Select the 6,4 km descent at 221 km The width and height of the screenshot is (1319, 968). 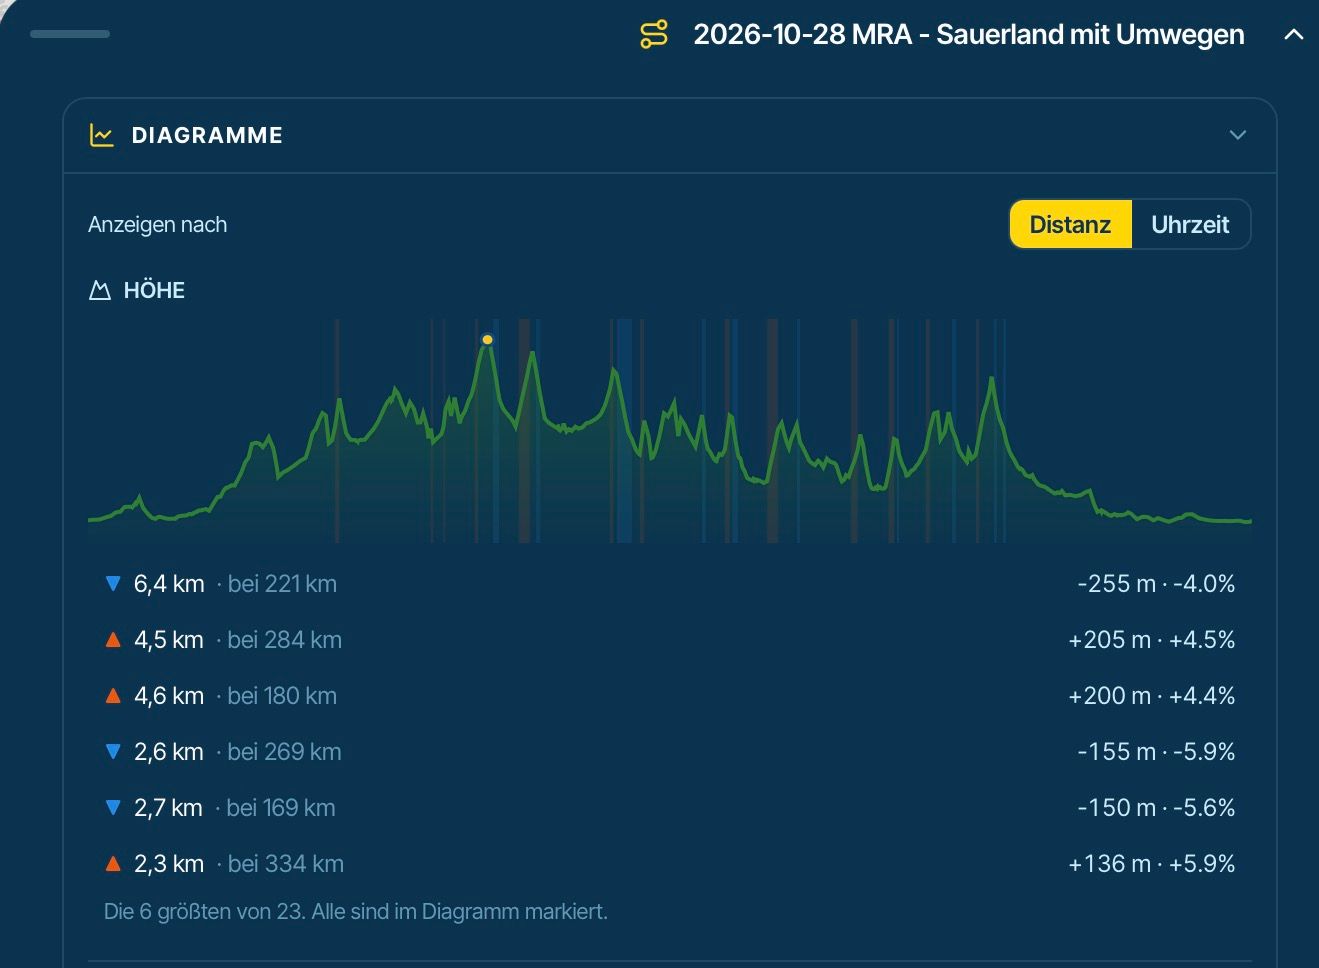(670, 584)
